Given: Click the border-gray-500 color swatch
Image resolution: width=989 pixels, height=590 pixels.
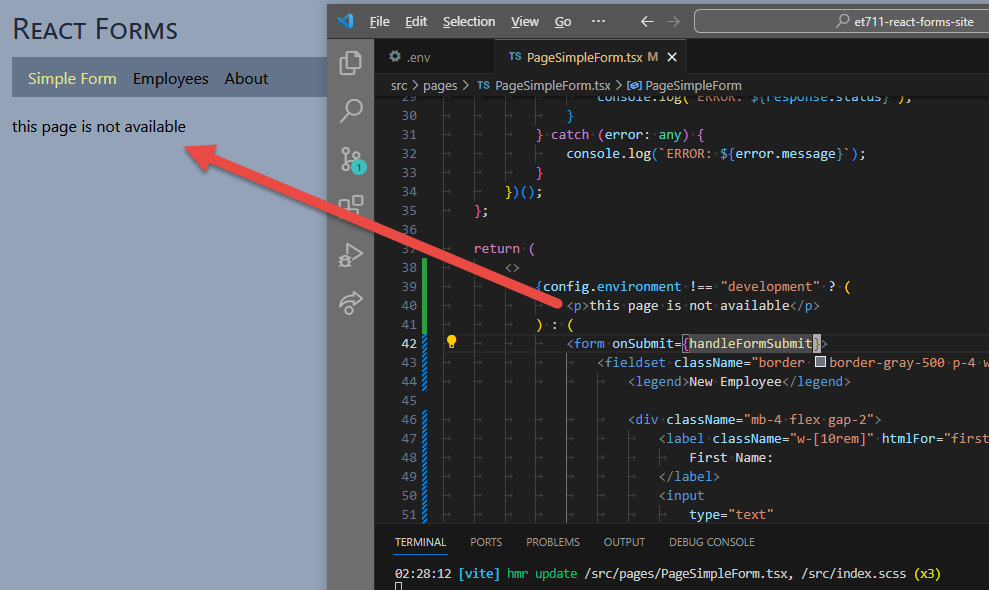Looking at the screenshot, I should click(820, 362).
